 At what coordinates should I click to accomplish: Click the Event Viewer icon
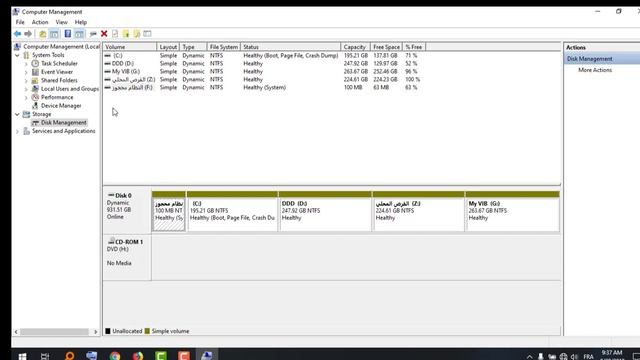[35, 72]
